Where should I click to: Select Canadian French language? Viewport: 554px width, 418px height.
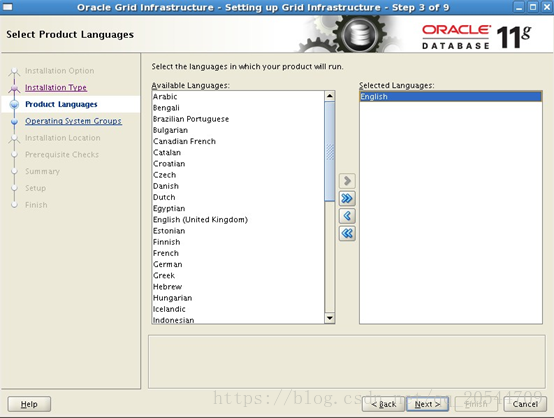(238, 141)
